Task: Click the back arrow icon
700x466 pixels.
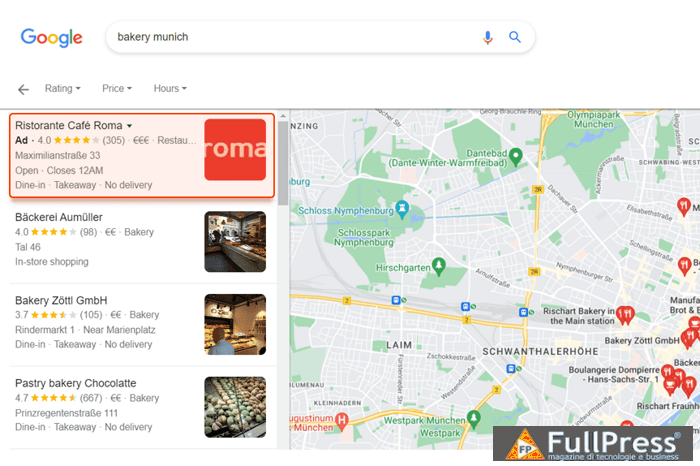Action: pyautogui.click(x=24, y=89)
